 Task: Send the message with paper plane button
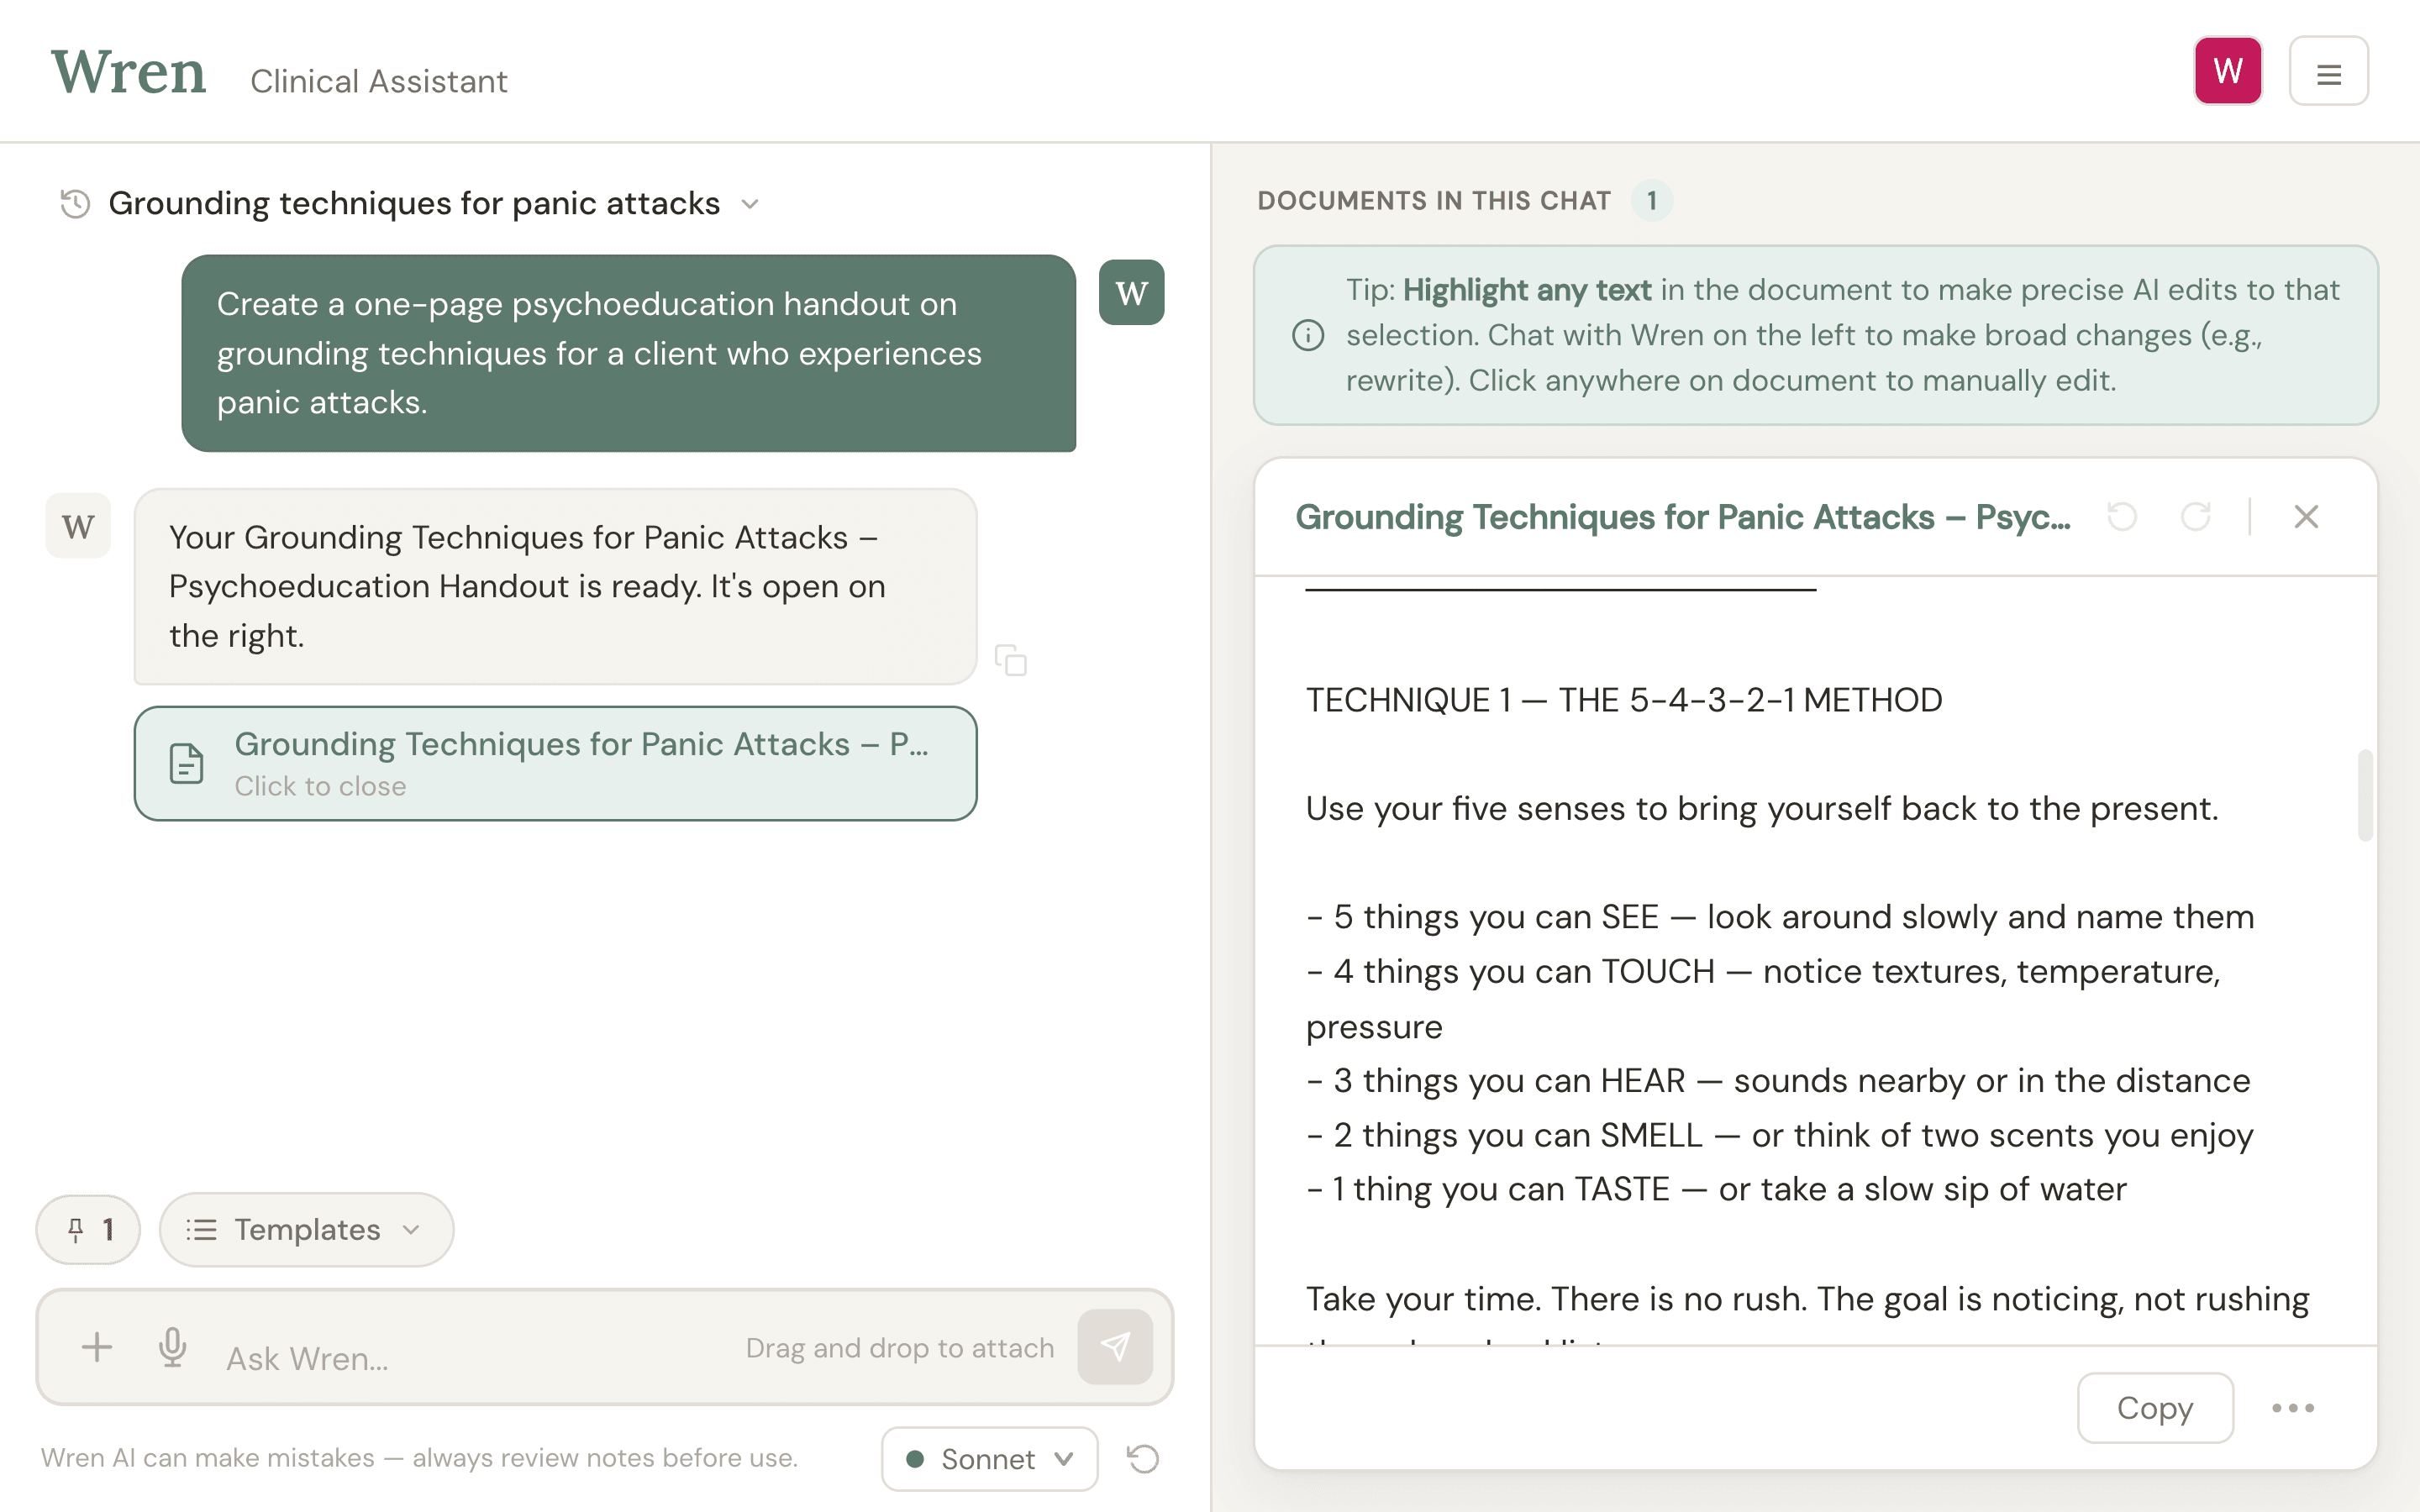click(x=1115, y=1347)
